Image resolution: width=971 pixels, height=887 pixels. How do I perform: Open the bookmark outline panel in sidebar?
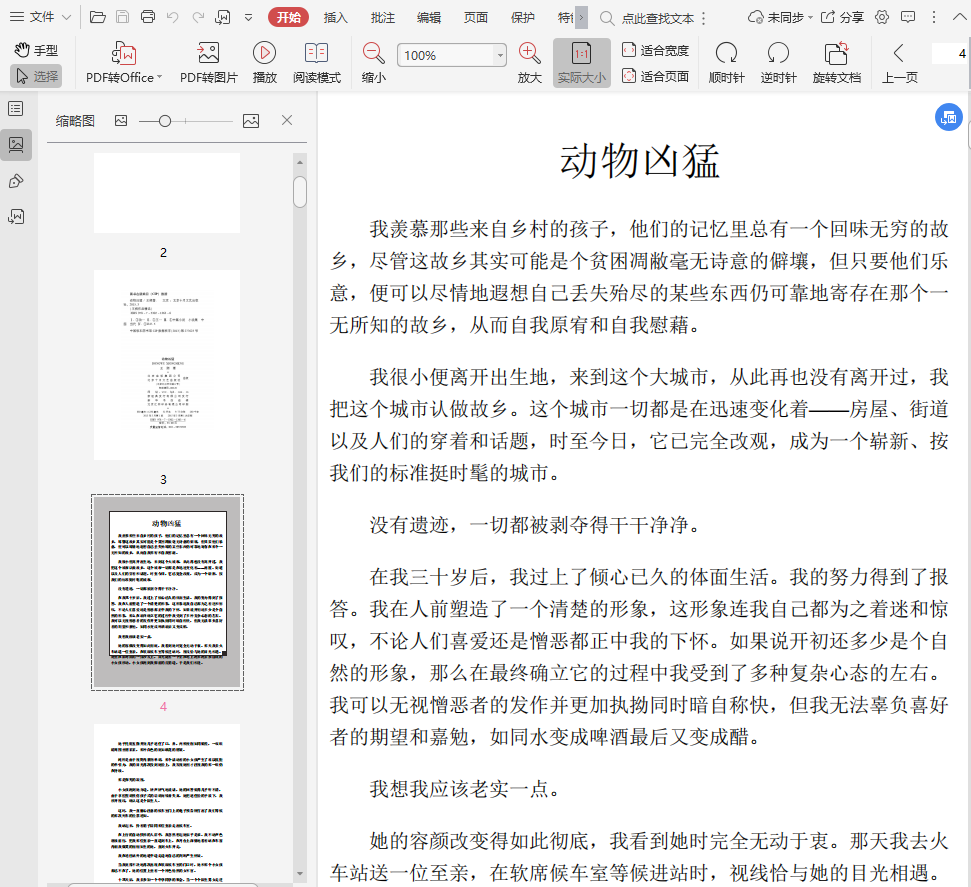tap(16, 109)
